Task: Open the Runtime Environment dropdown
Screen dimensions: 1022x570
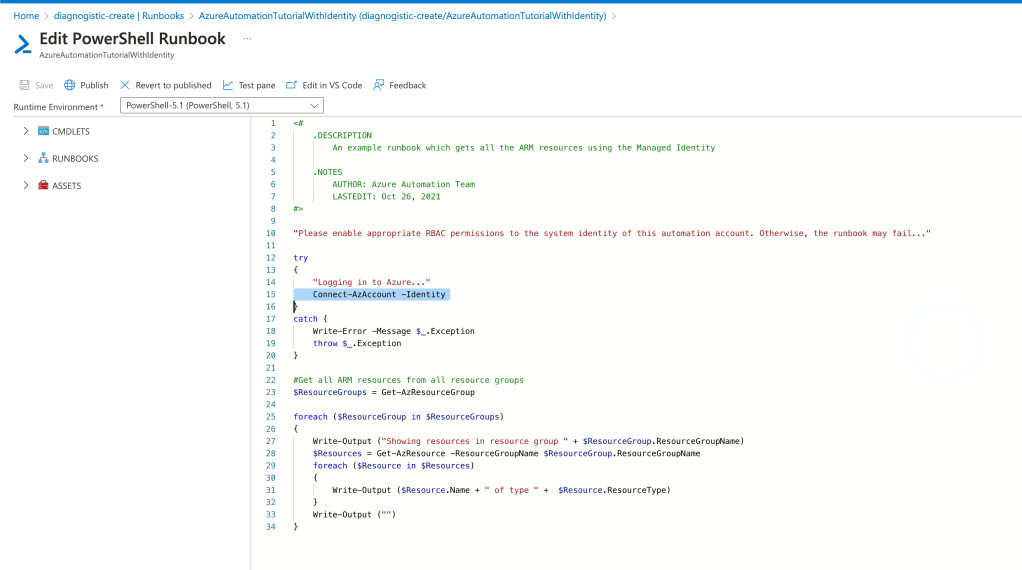Action: (x=222, y=106)
